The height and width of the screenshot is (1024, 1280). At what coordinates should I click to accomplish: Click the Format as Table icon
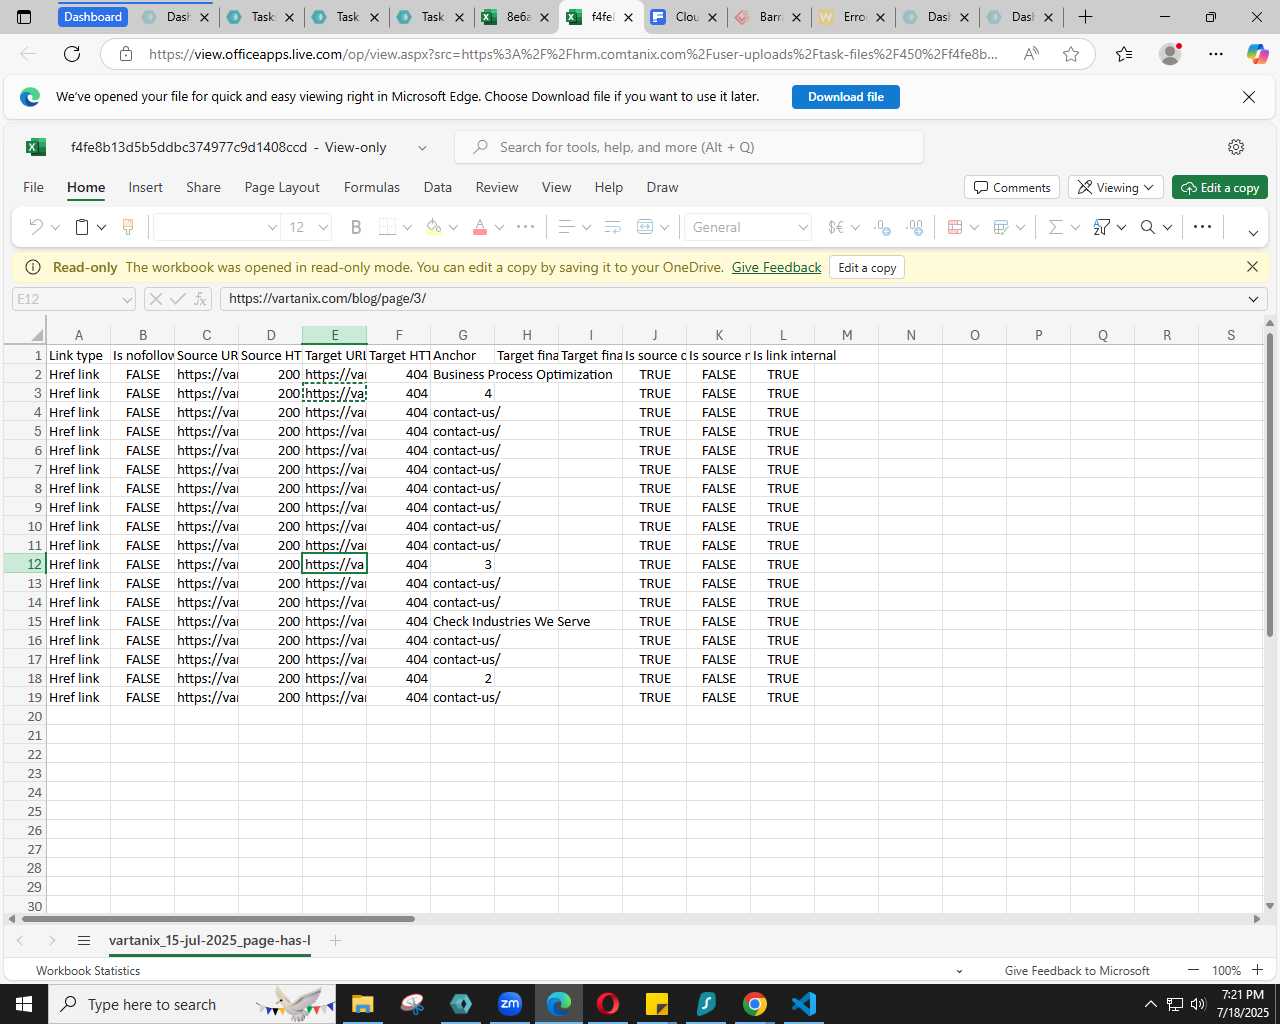tap(1001, 227)
